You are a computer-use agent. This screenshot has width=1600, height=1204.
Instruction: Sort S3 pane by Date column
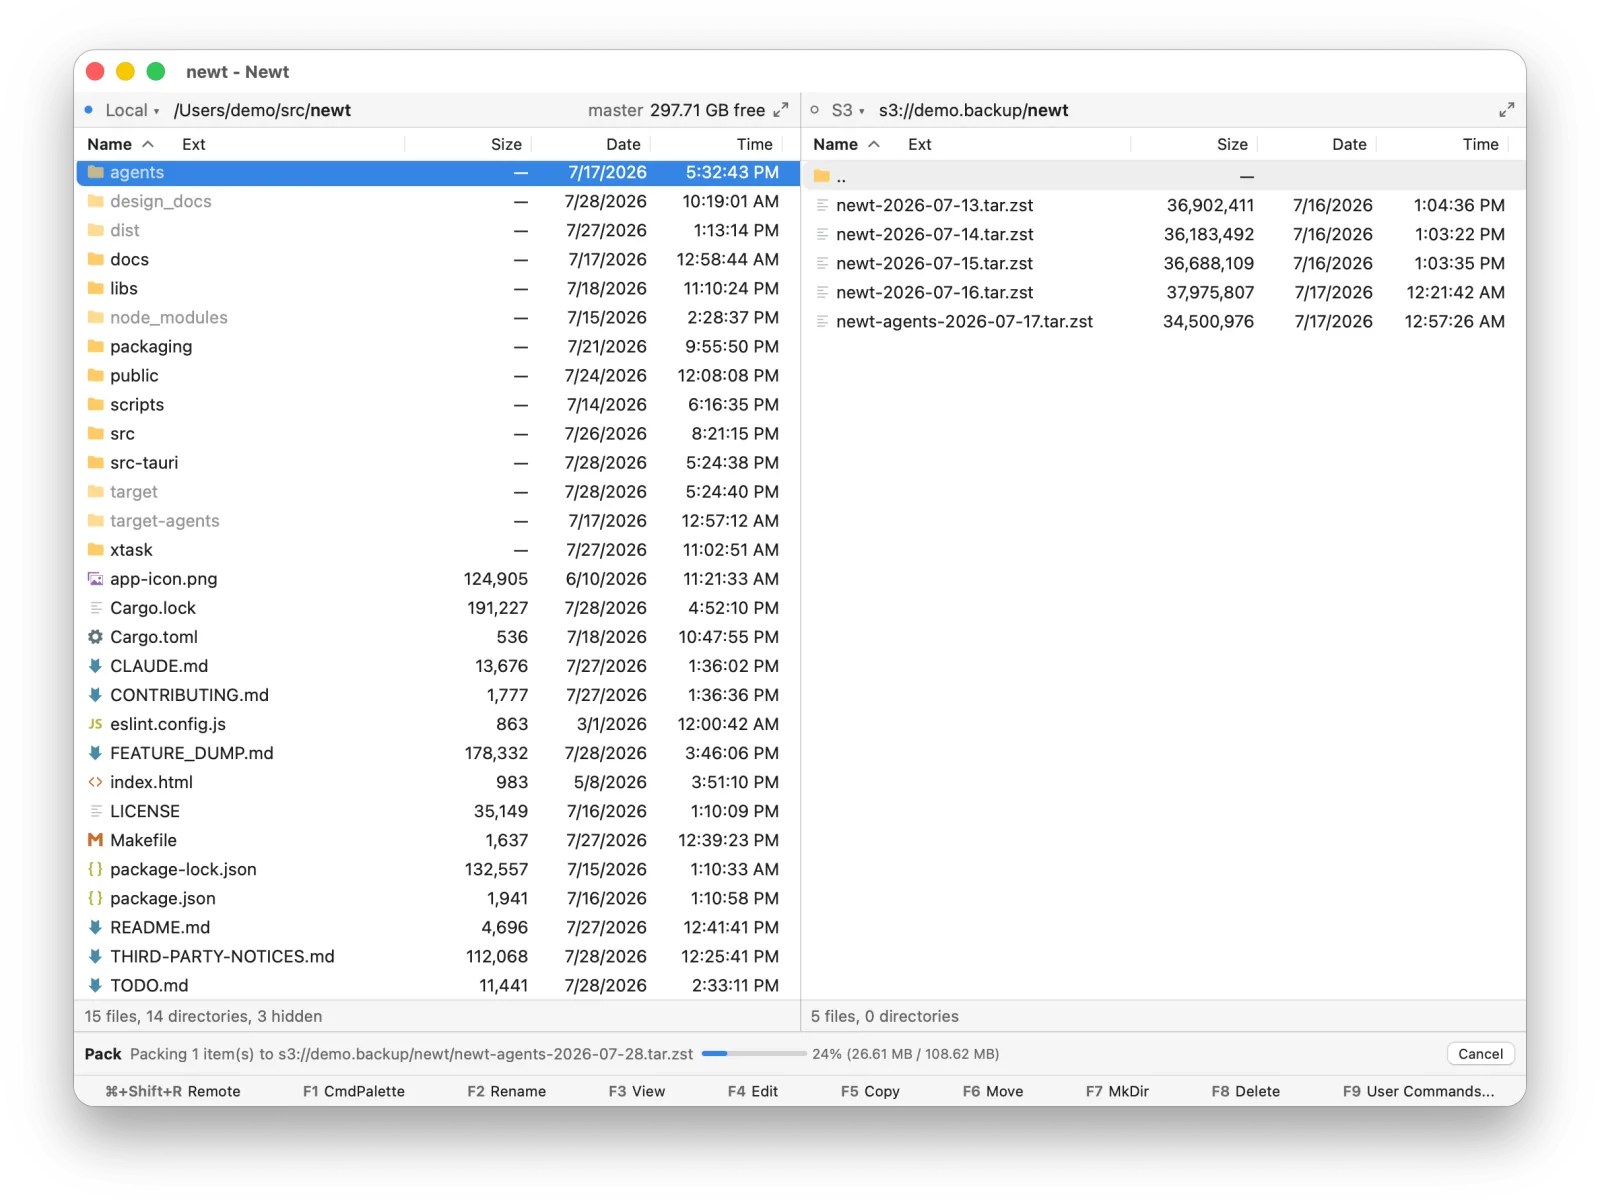click(1349, 144)
